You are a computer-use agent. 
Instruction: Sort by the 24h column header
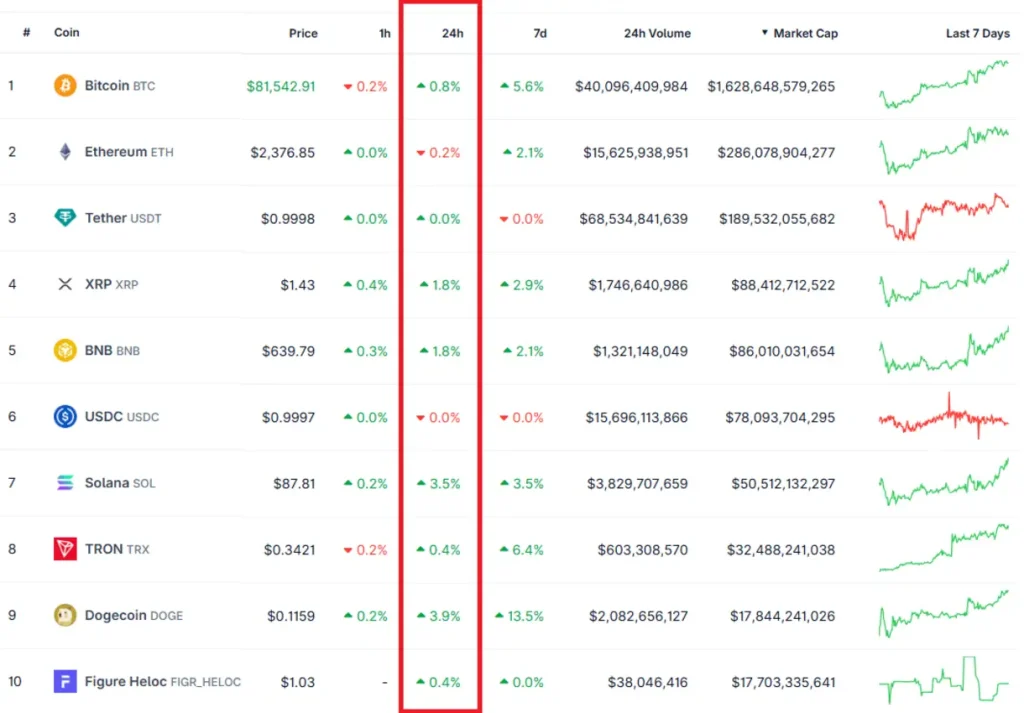452,33
